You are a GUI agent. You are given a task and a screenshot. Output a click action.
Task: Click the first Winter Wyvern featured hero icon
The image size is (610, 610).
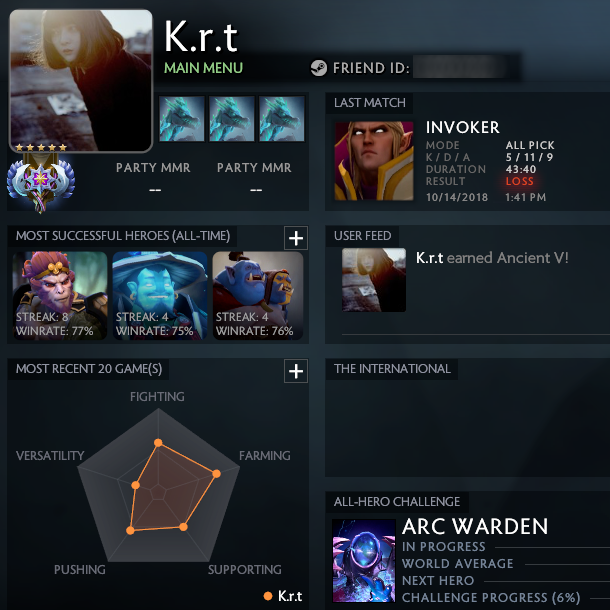tap(182, 119)
